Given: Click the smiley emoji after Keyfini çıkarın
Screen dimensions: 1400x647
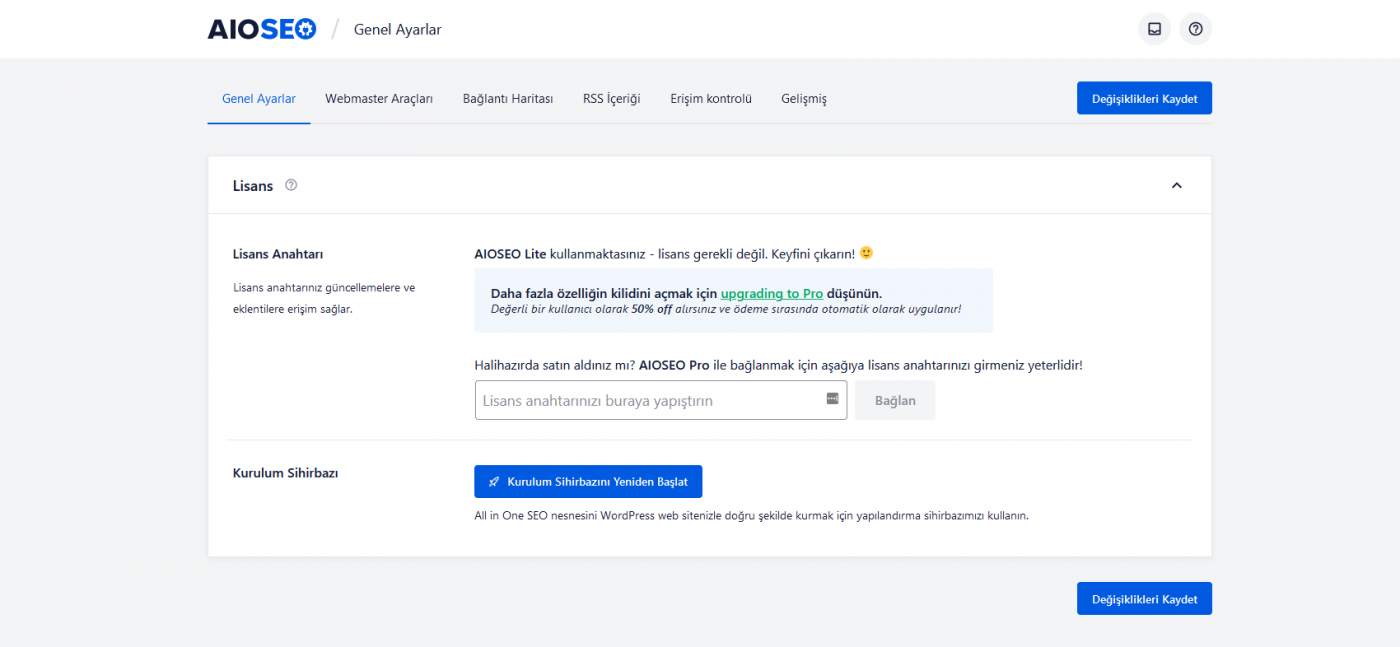Looking at the screenshot, I should pyautogui.click(x=866, y=252).
